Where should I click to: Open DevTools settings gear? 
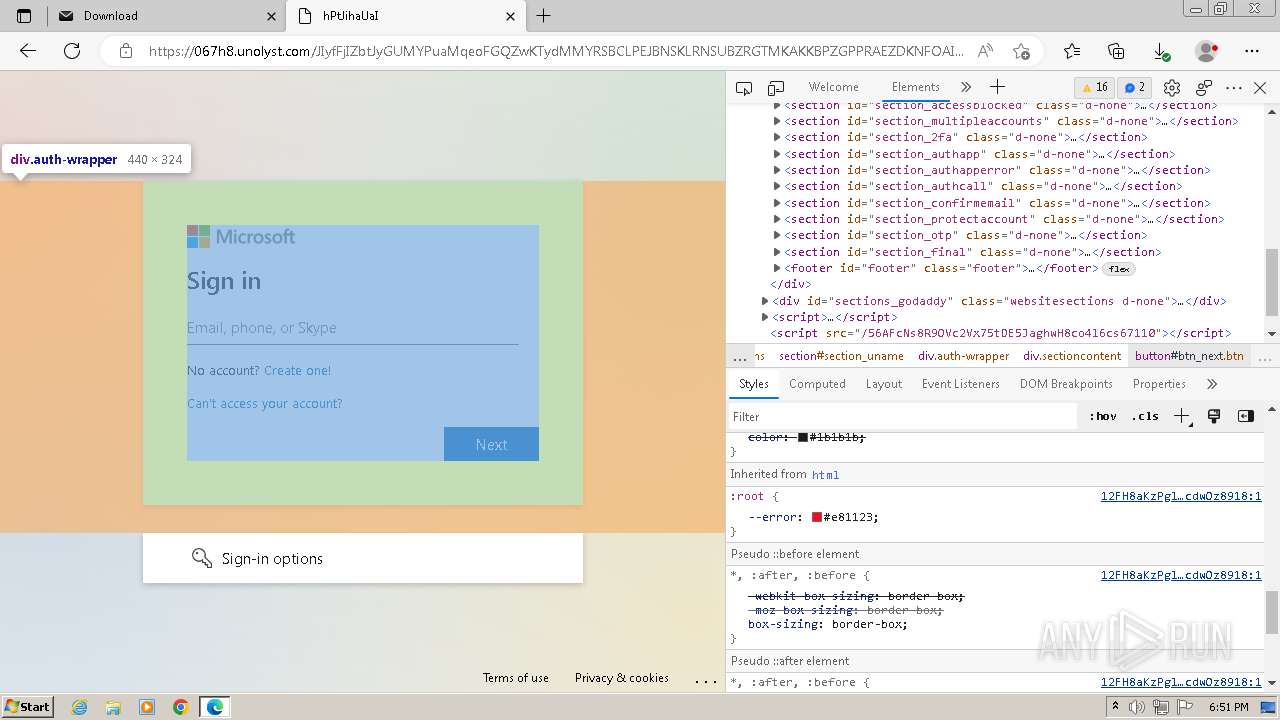coord(1172,88)
